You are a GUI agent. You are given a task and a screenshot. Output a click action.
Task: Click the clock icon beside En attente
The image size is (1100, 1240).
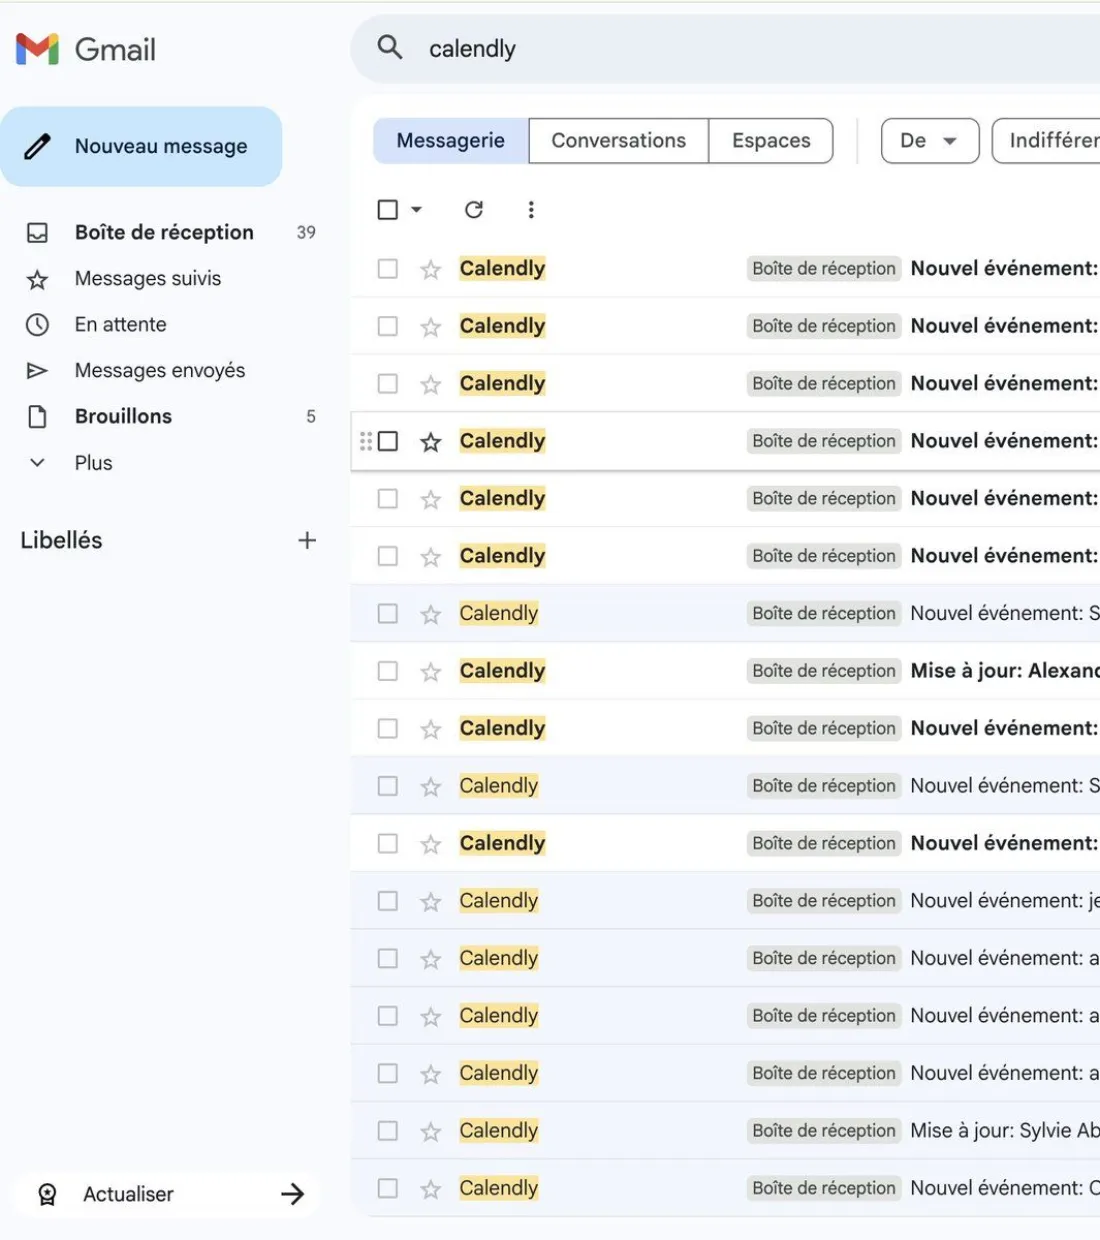pyautogui.click(x=37, y=325)
